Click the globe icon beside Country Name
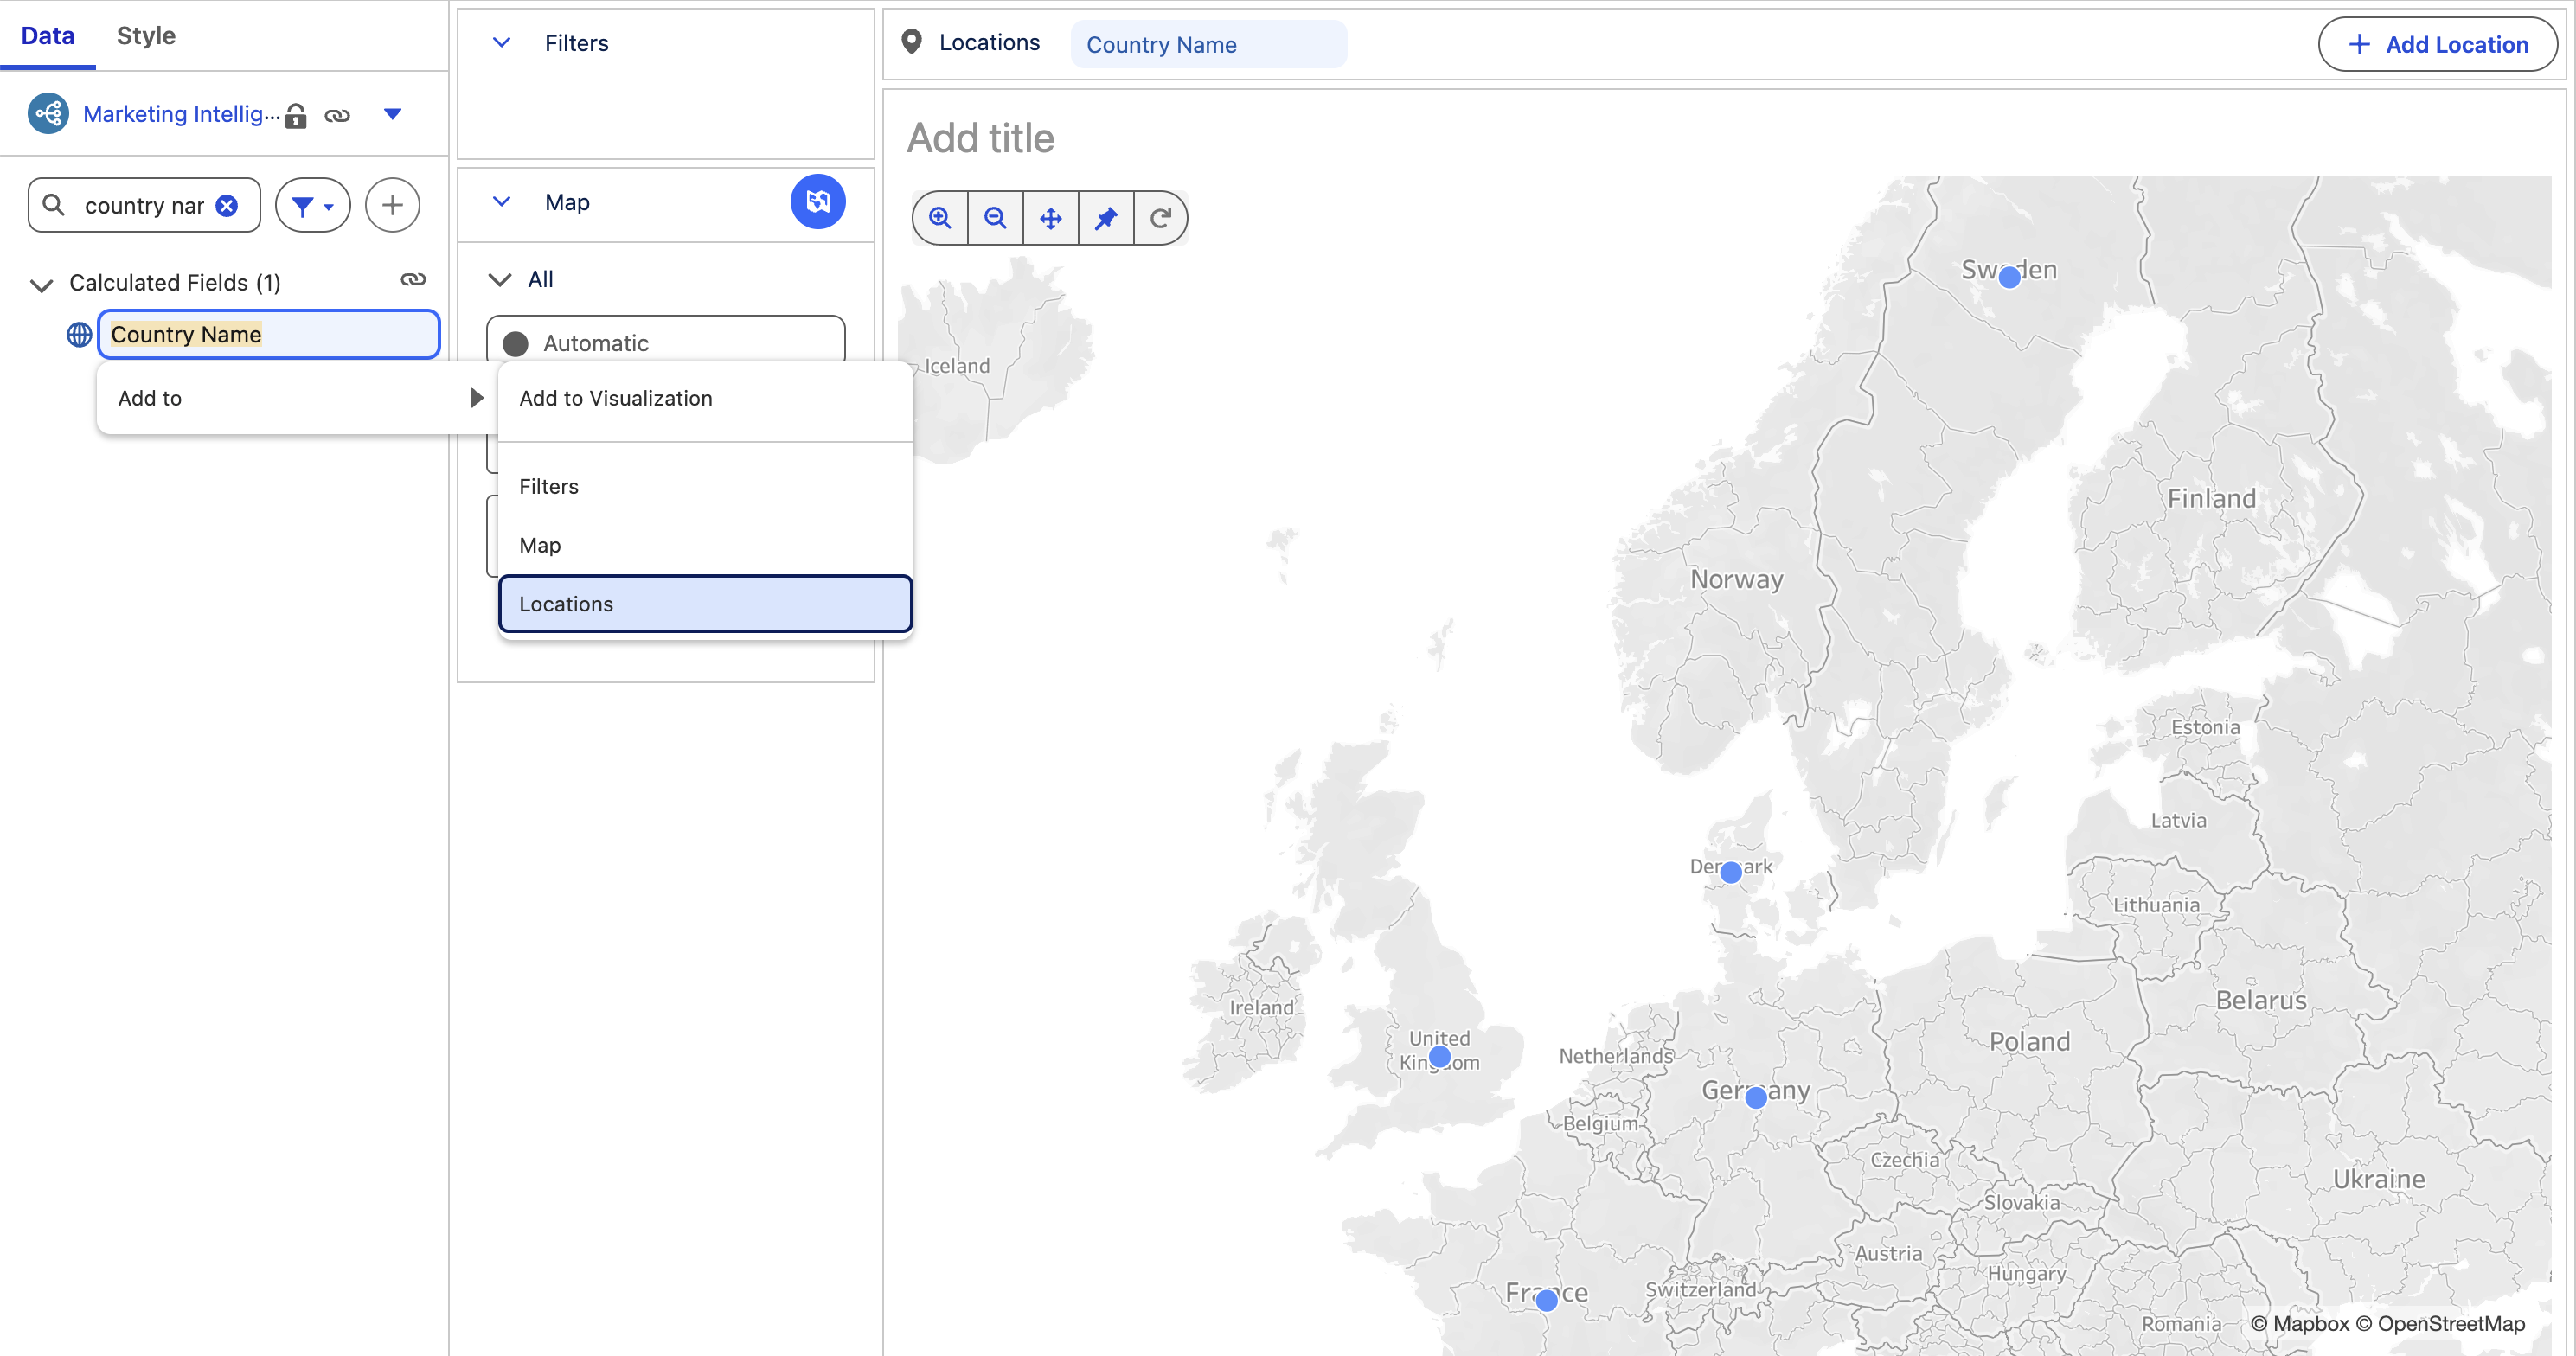The width and height of the screenshot is (2576, 1356). pyautogui.click(x=79, y=335)
